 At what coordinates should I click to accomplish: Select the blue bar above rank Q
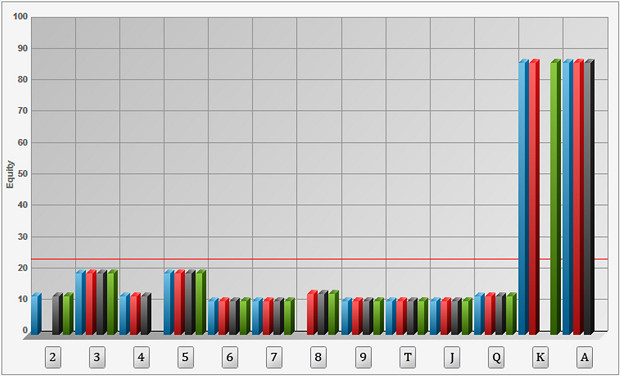click(480, 314)
